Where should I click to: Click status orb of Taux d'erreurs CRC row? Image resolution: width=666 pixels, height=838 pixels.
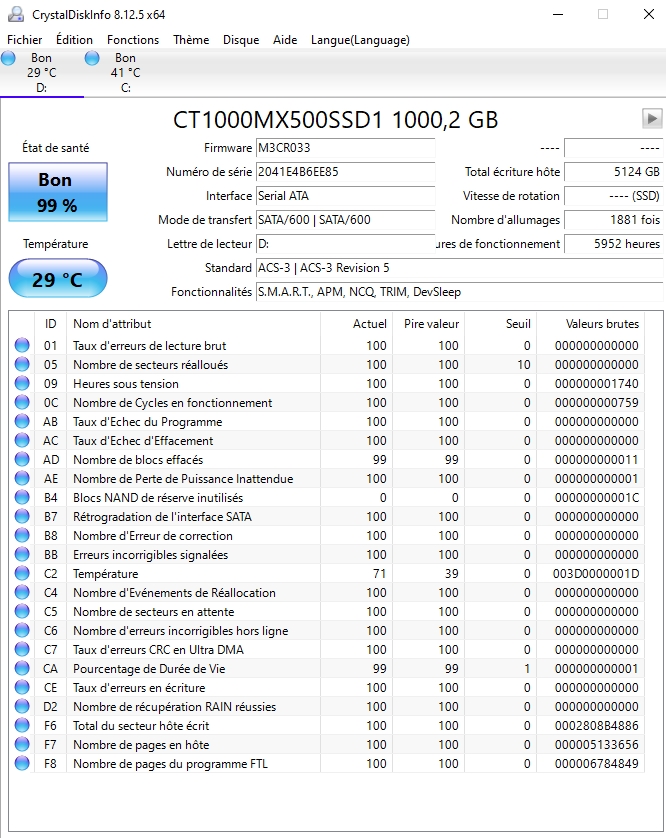(x=22, y=649)
